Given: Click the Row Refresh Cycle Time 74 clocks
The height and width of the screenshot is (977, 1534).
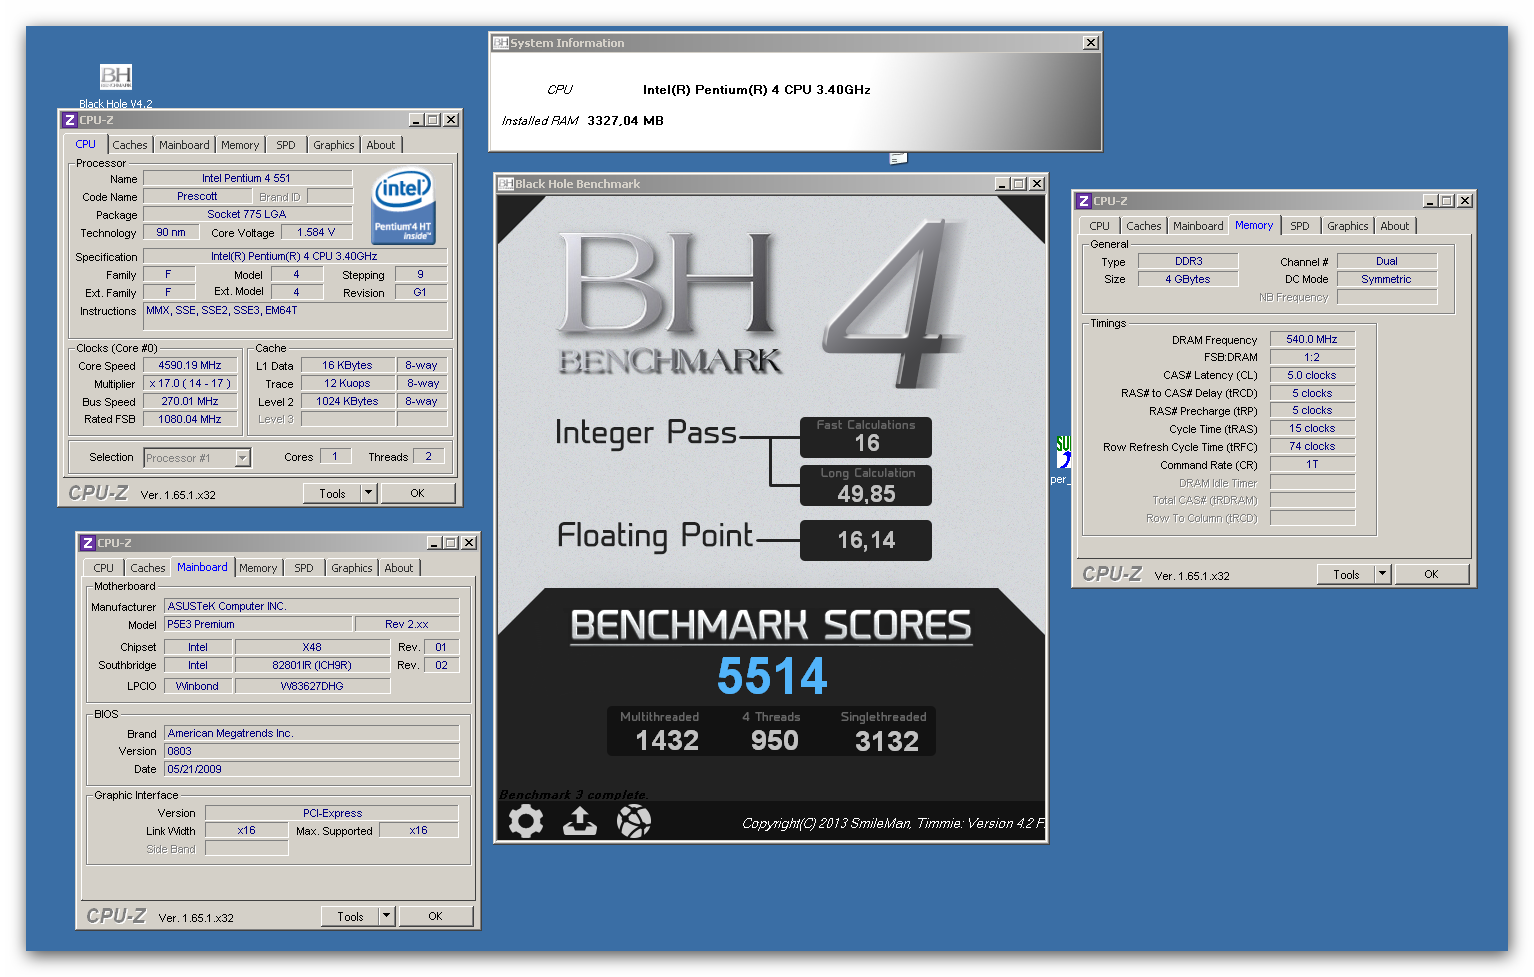Looking at the screenshot, I should pos(1312,447).
